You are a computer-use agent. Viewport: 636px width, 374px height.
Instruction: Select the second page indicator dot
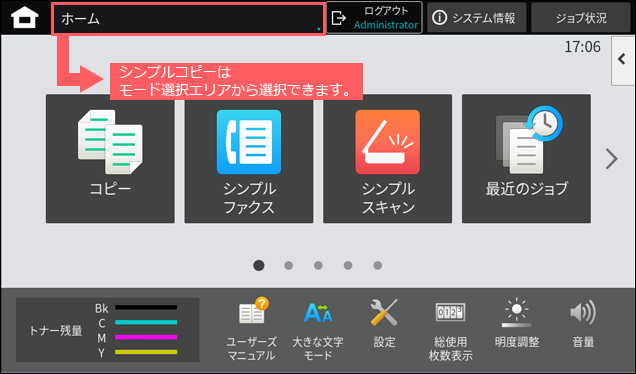click(288, 265)
